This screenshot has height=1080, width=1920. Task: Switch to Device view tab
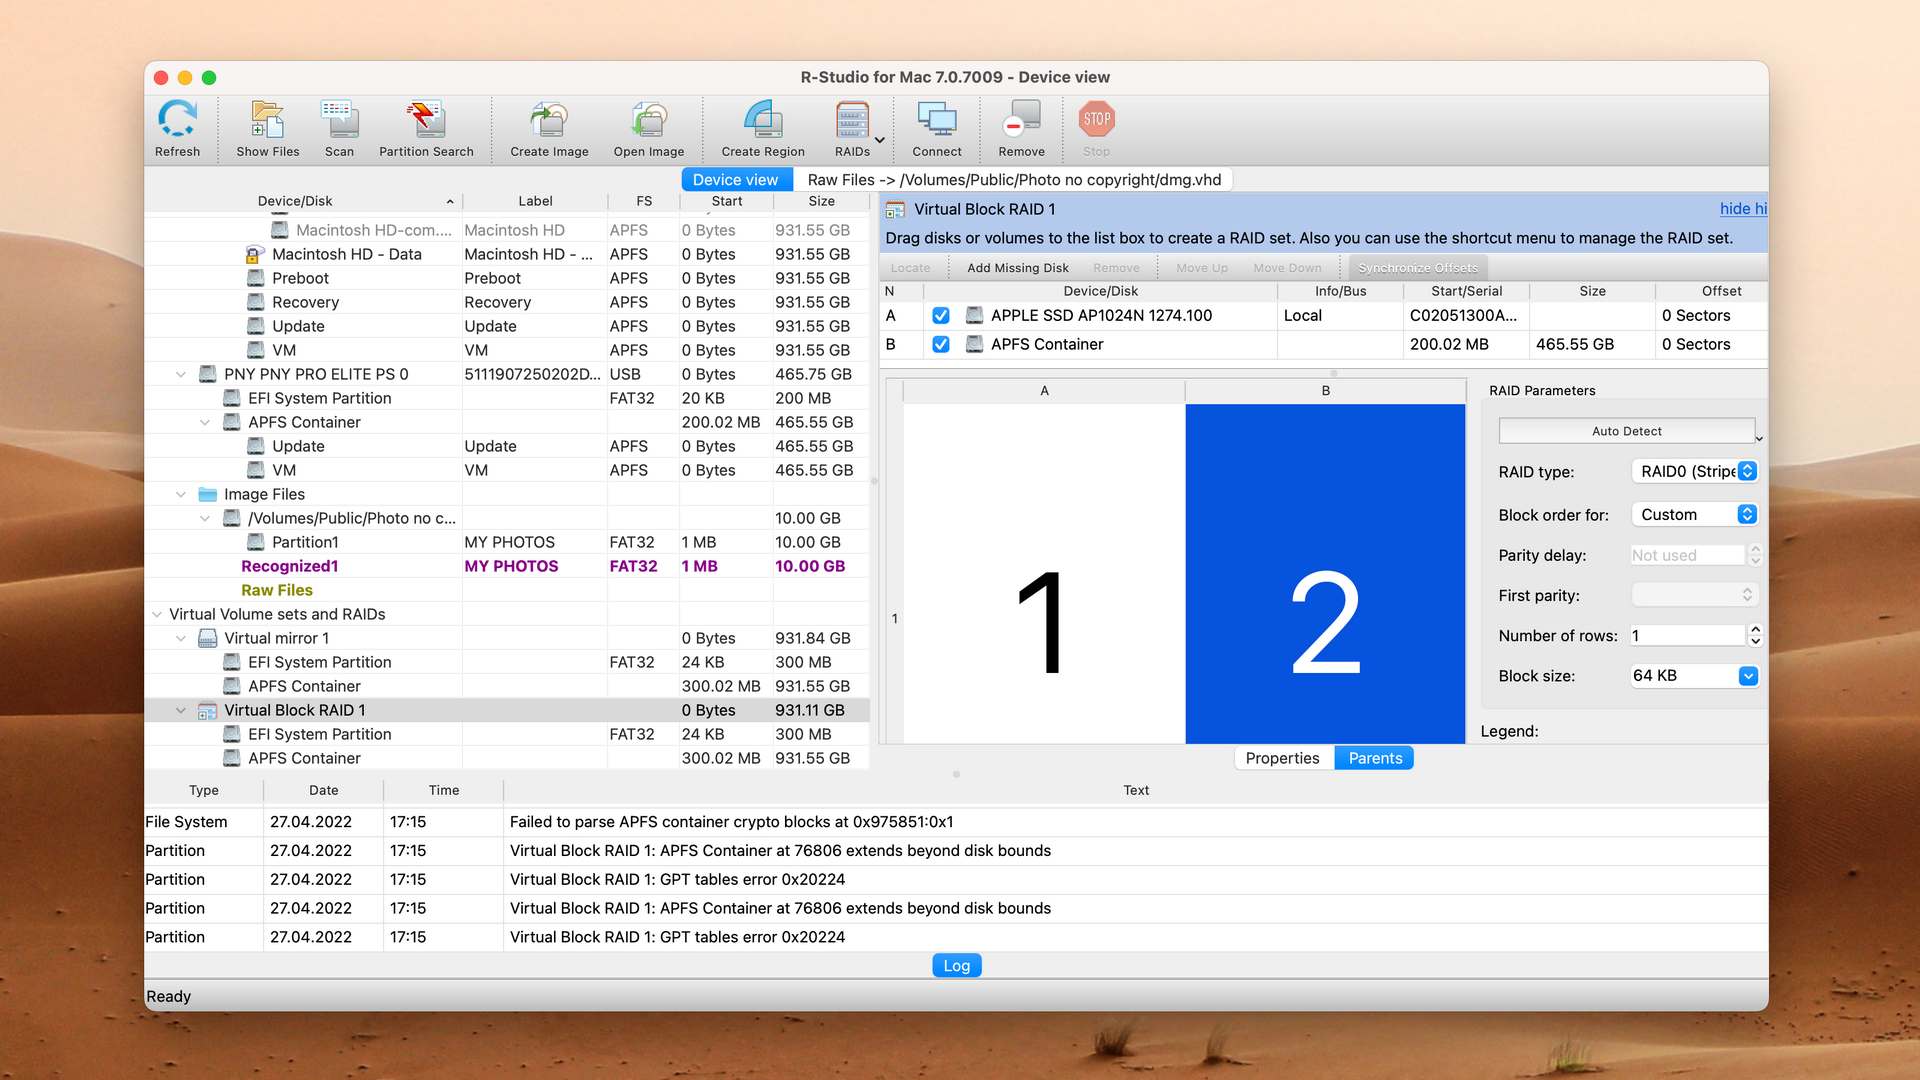tap(733, 179)
